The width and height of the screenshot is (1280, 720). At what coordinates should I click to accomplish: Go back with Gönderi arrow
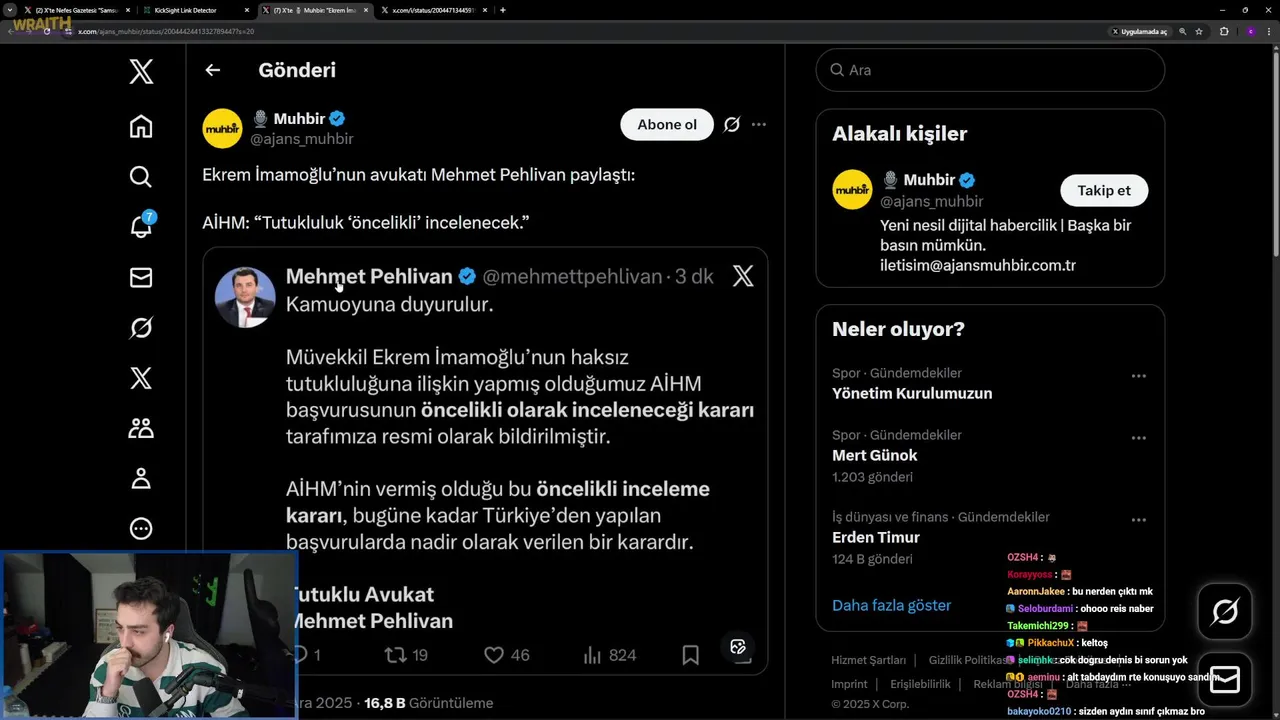click(212, 70)
